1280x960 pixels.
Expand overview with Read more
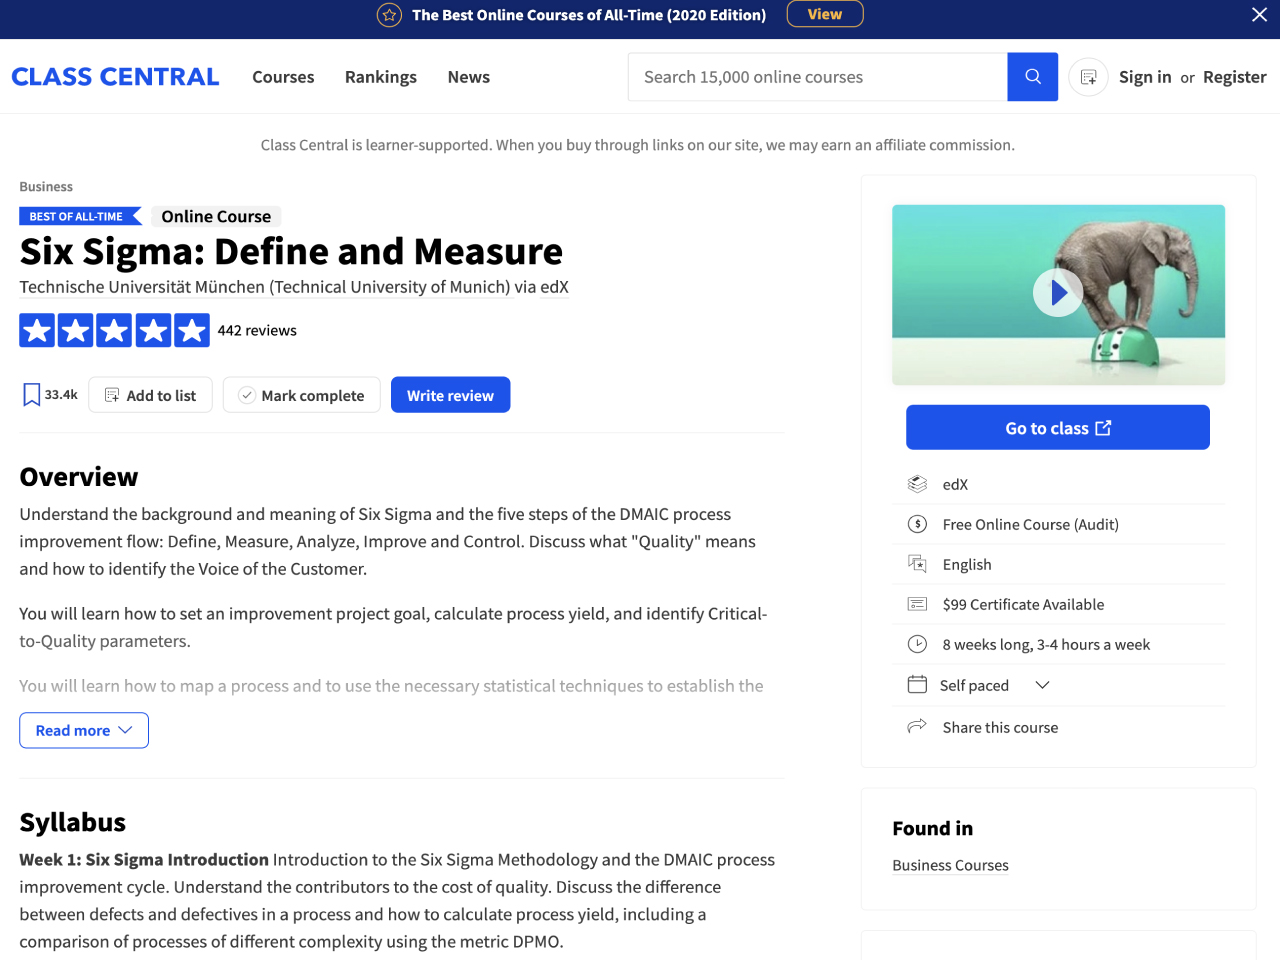(84, 730)
